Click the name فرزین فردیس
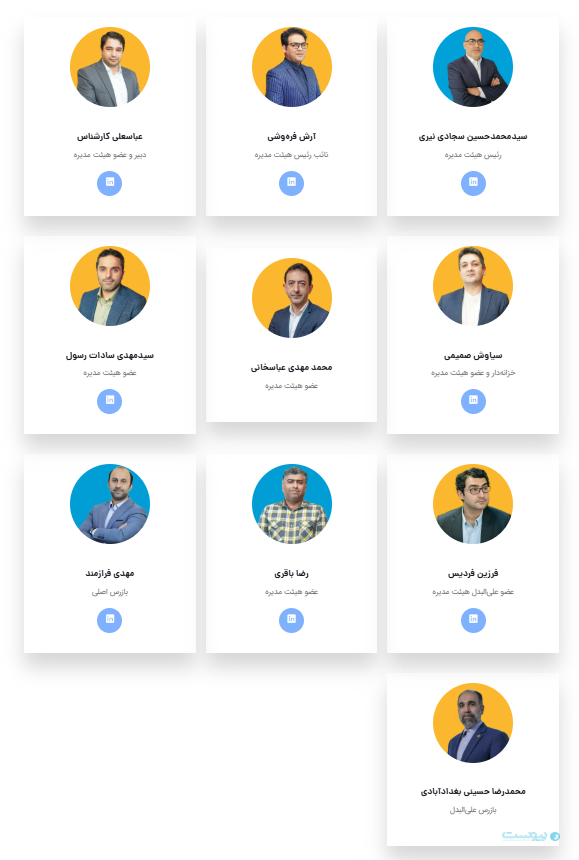The width and height of the screenshot is (579, 860). (x=473, y=574)
